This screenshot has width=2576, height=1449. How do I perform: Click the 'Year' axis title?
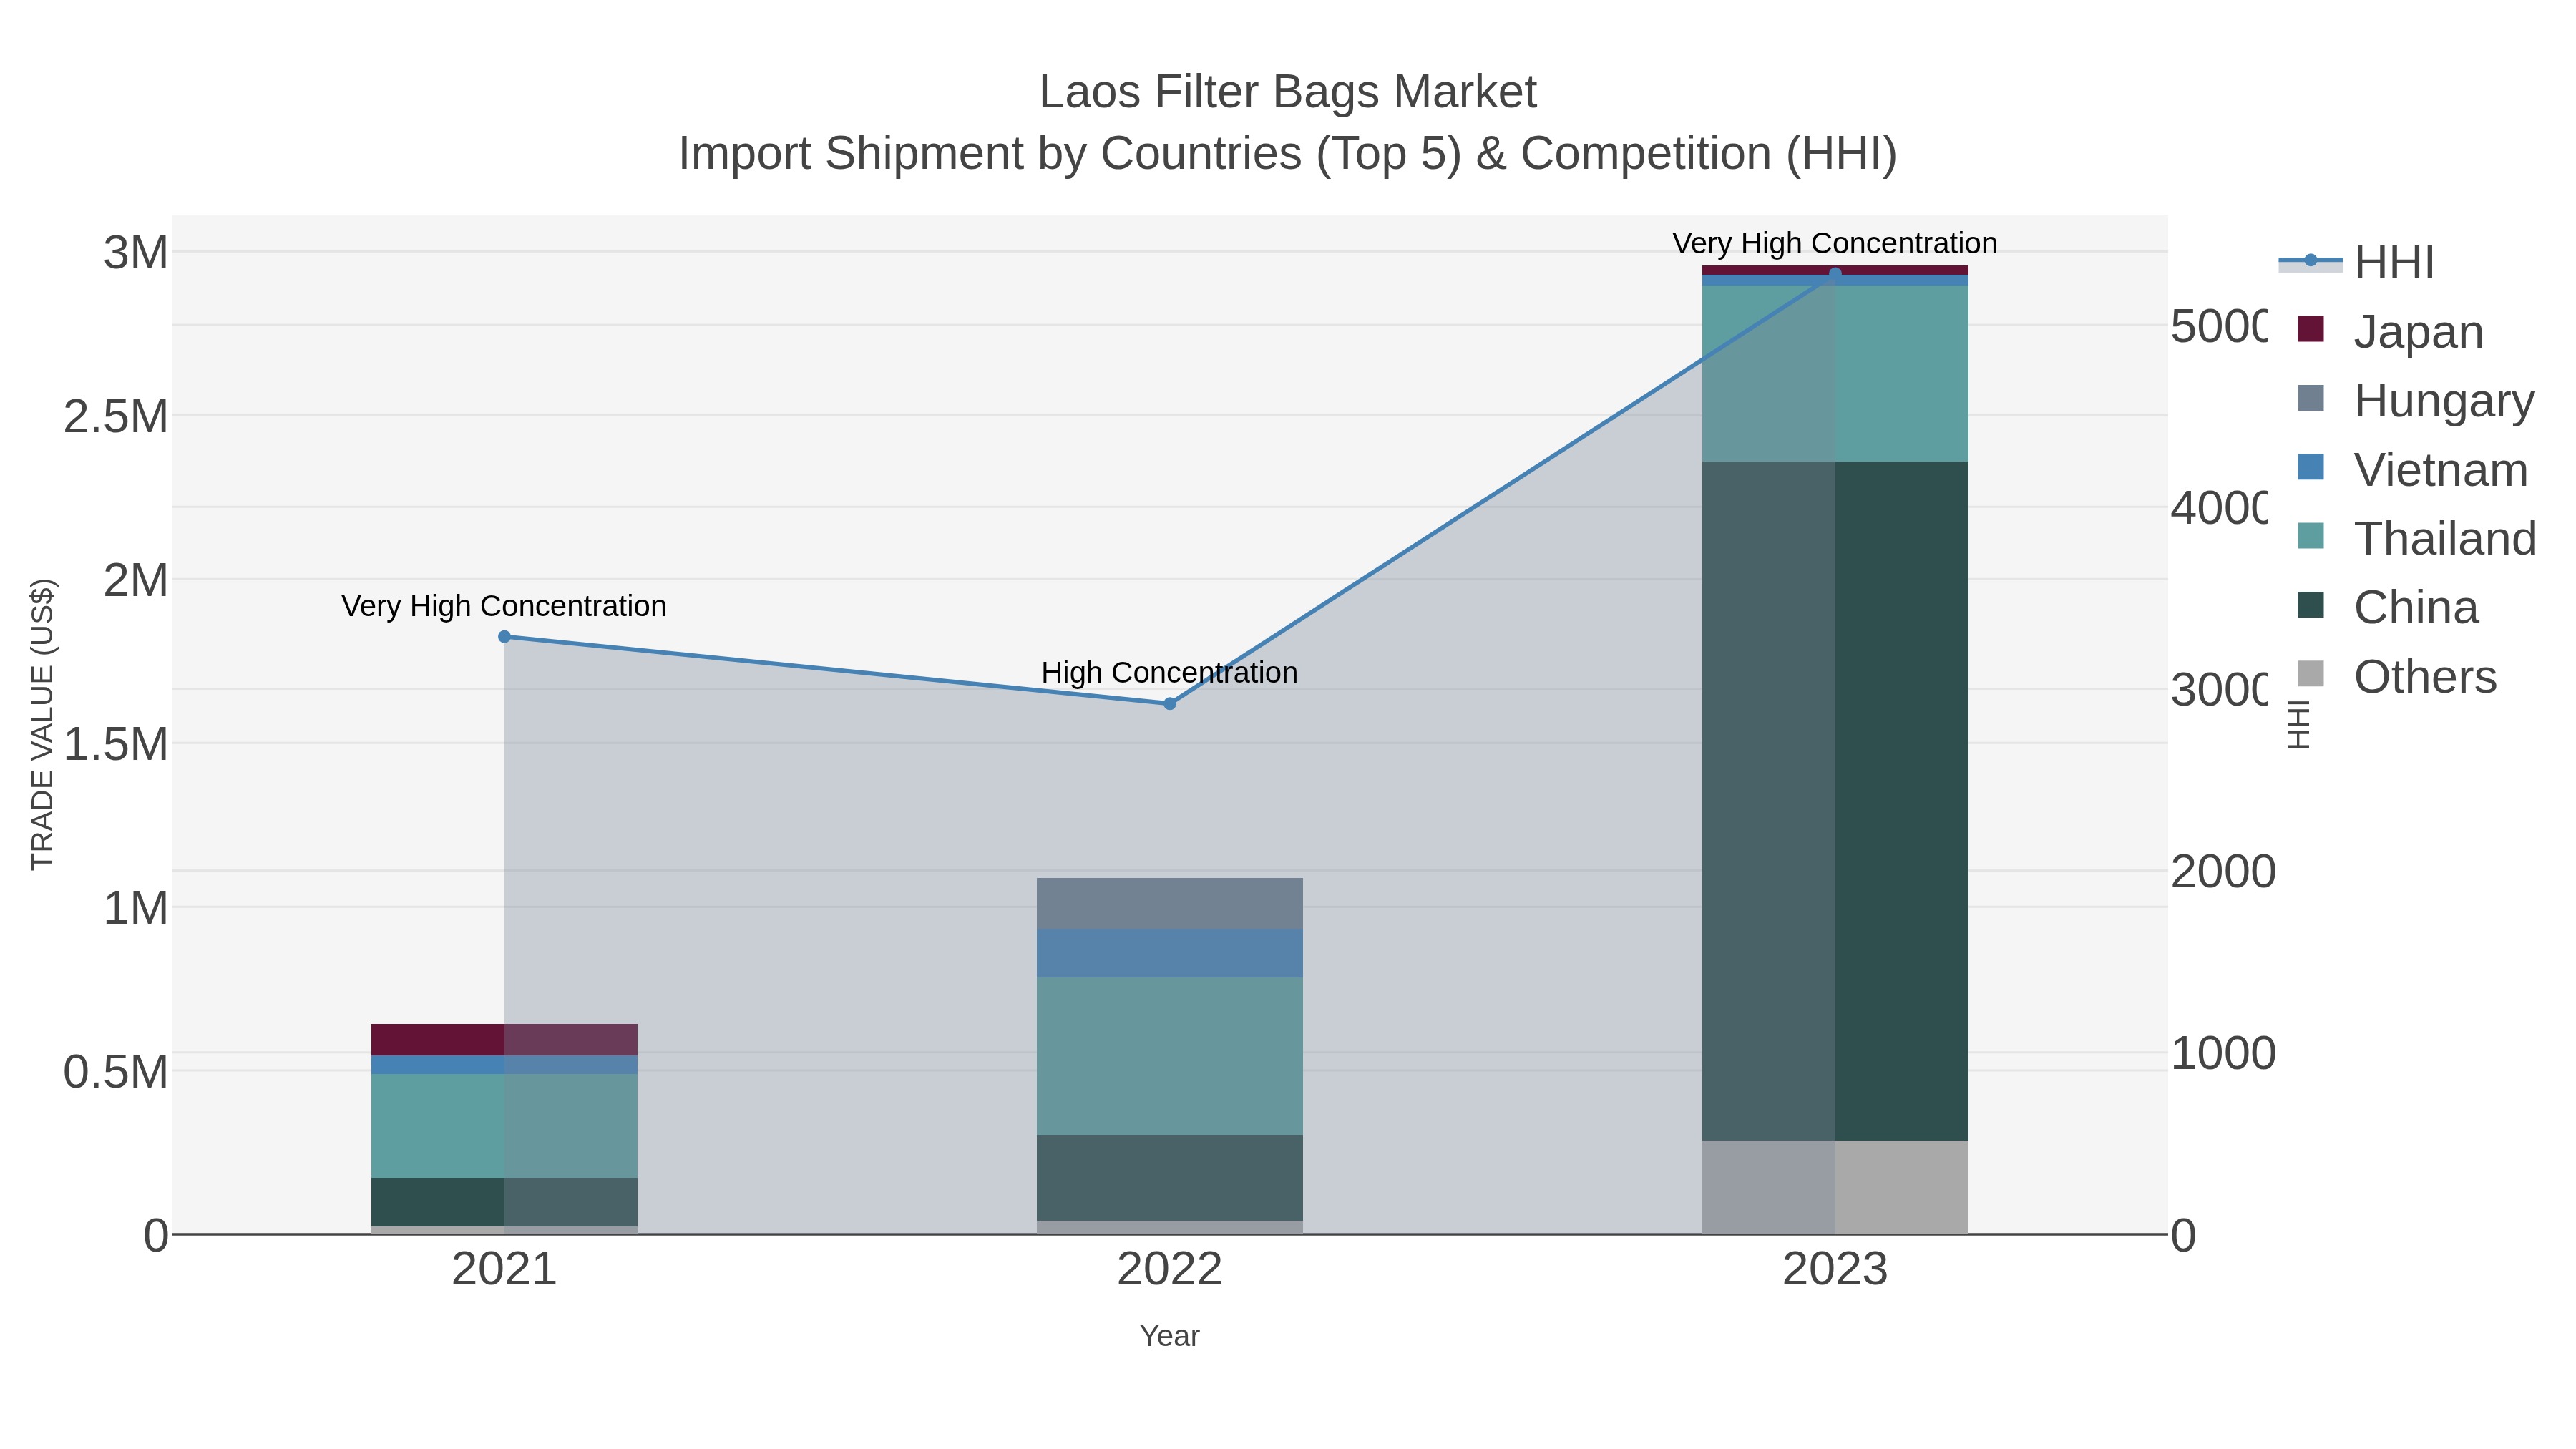coord(1170,1336)
